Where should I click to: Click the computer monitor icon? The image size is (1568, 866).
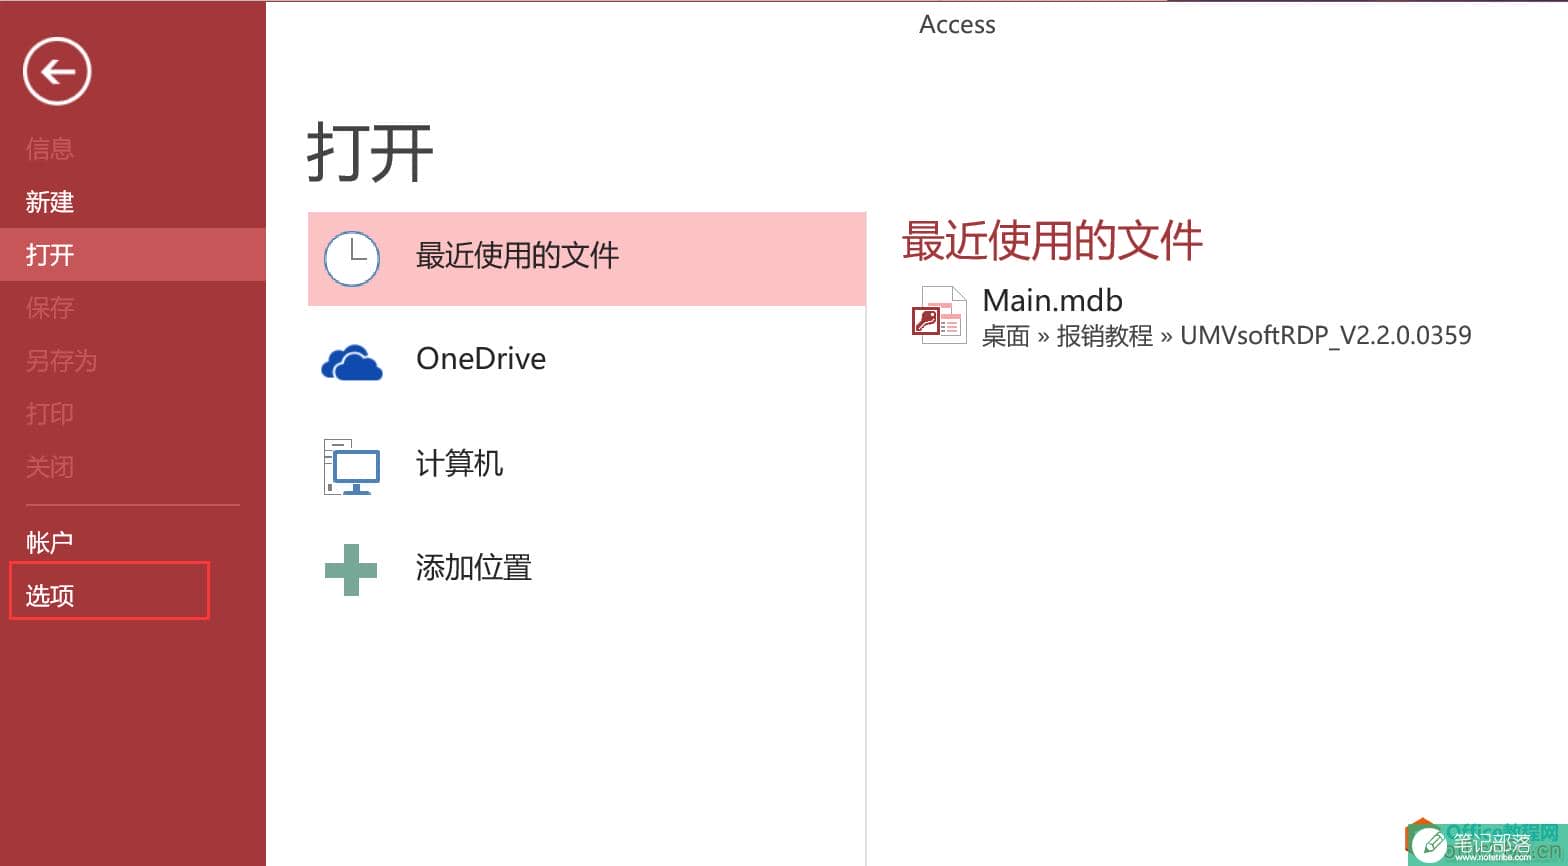(x=352, y=466)
